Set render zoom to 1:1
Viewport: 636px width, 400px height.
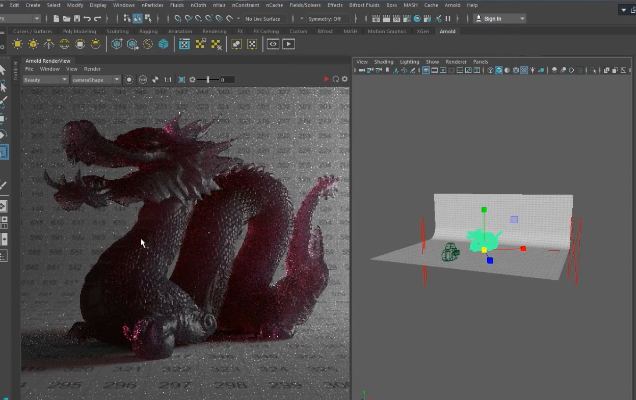(168, 79)
